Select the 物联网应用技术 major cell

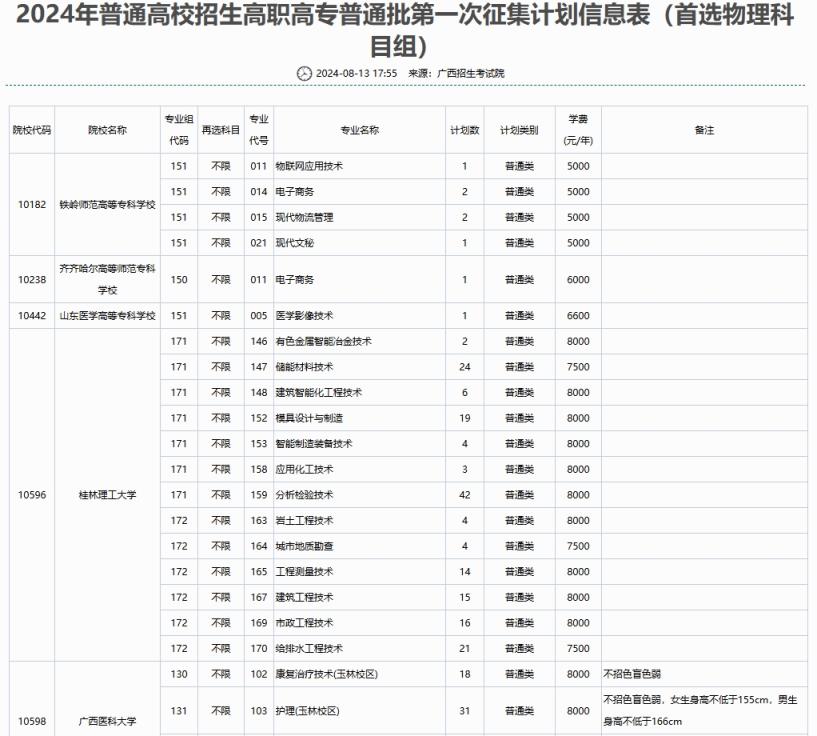point(309,166)
